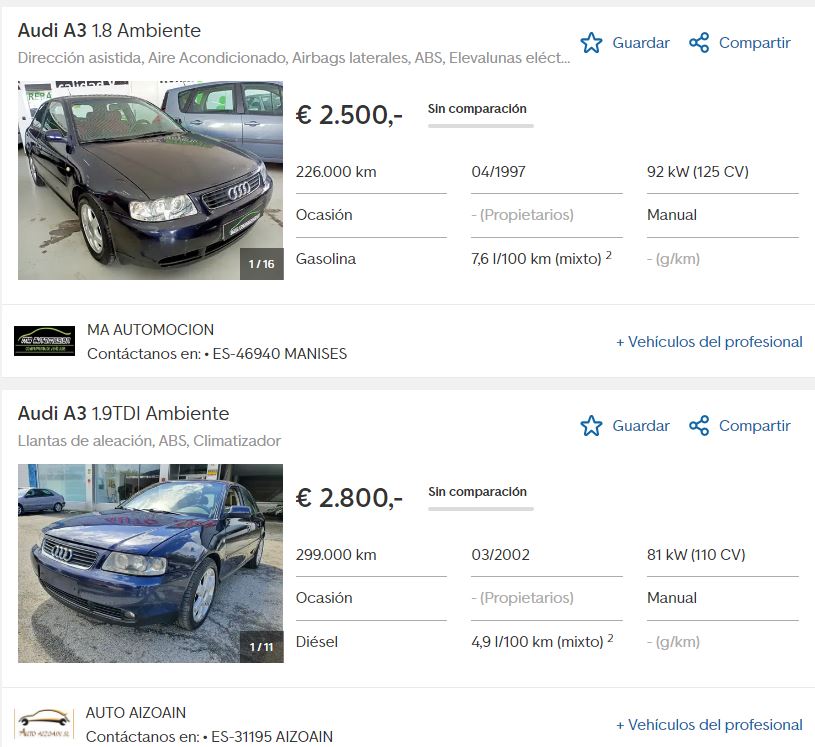This screenshot has height=747, width=815.
Task: Click MA AUTOMOCION dealer name
Action: [x=150, y=330]
